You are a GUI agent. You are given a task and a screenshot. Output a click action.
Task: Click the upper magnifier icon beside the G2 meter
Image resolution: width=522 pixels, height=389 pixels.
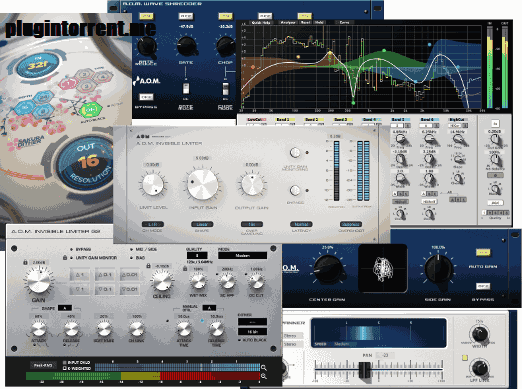(x=264, y=367)
